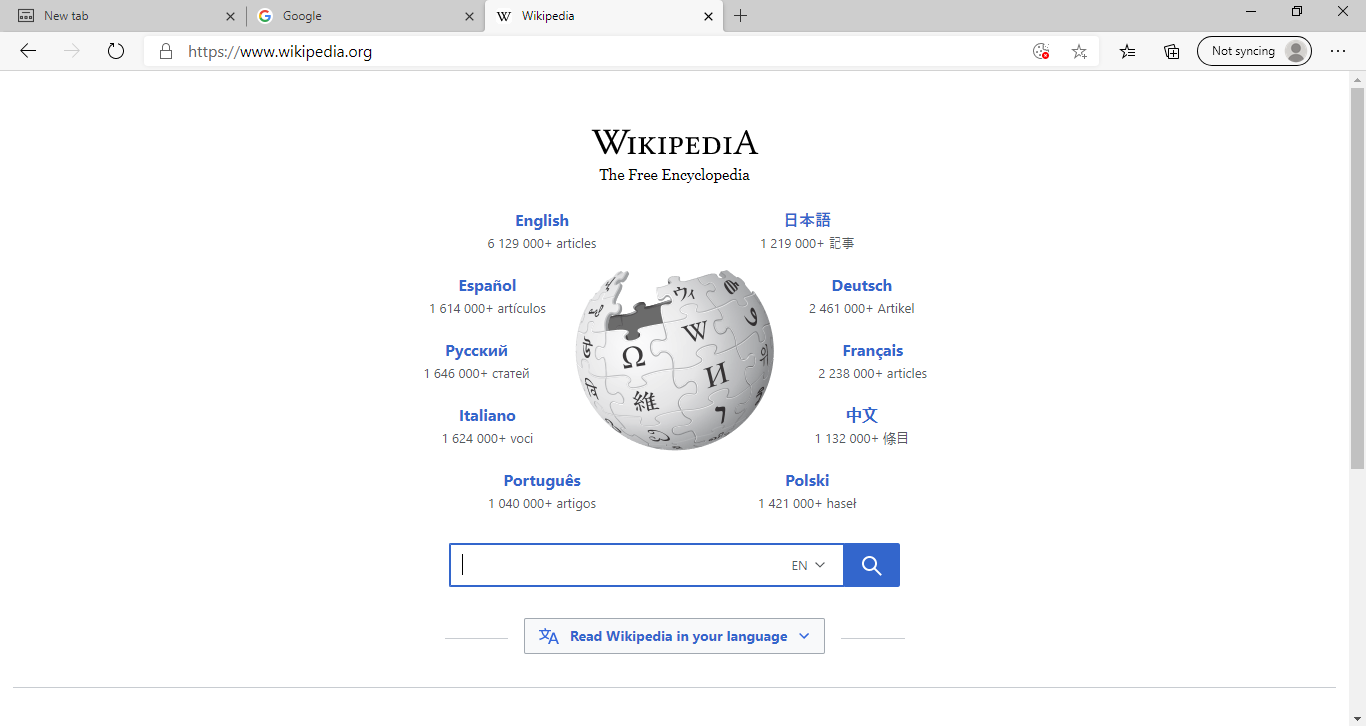Click the Wikipedia puzzle globe logo
Image resolution: width=1366 pixels, height=726 pixels.
click(675, 360)
